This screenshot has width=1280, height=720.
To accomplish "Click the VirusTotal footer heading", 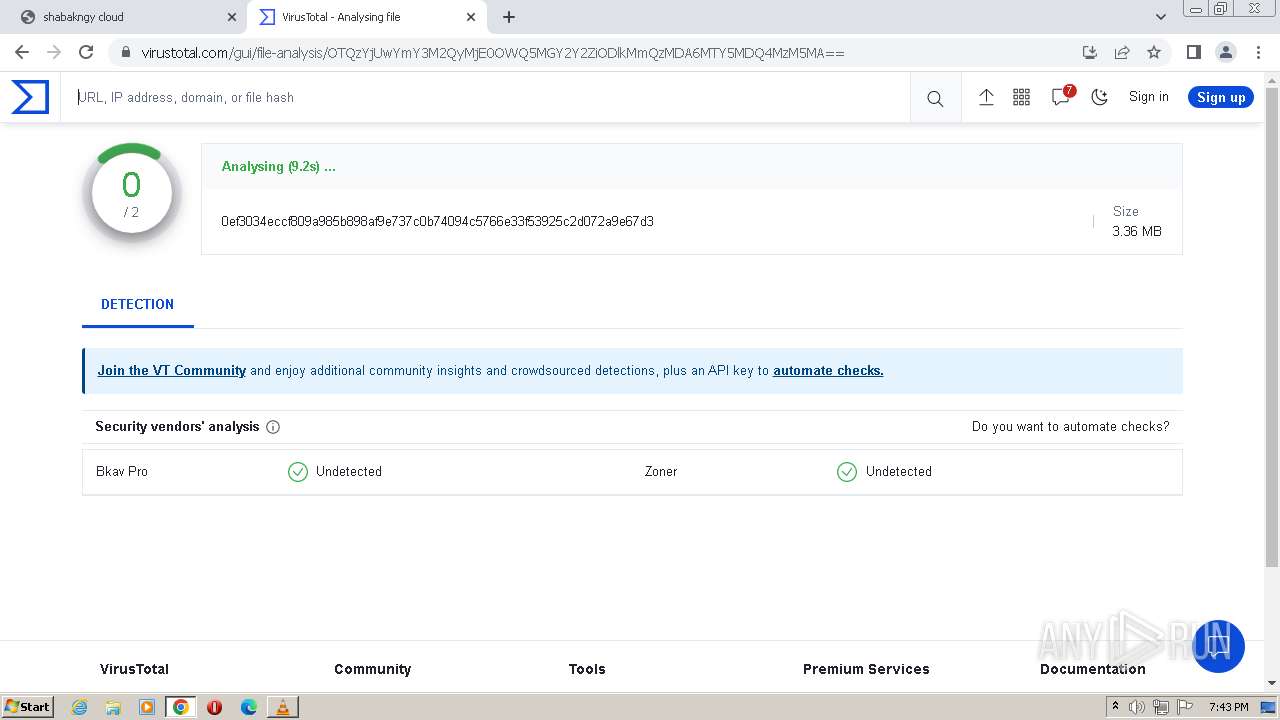I will tap(134, 669).
